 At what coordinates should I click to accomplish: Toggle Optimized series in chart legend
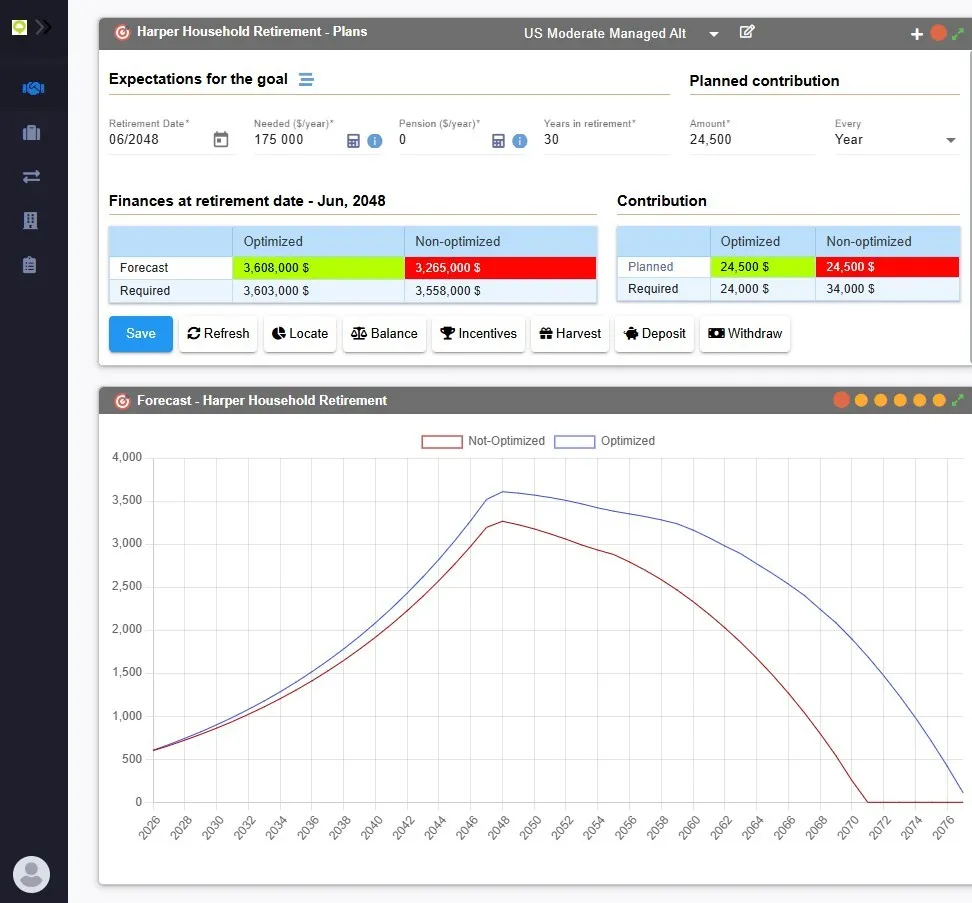point(605,441)
